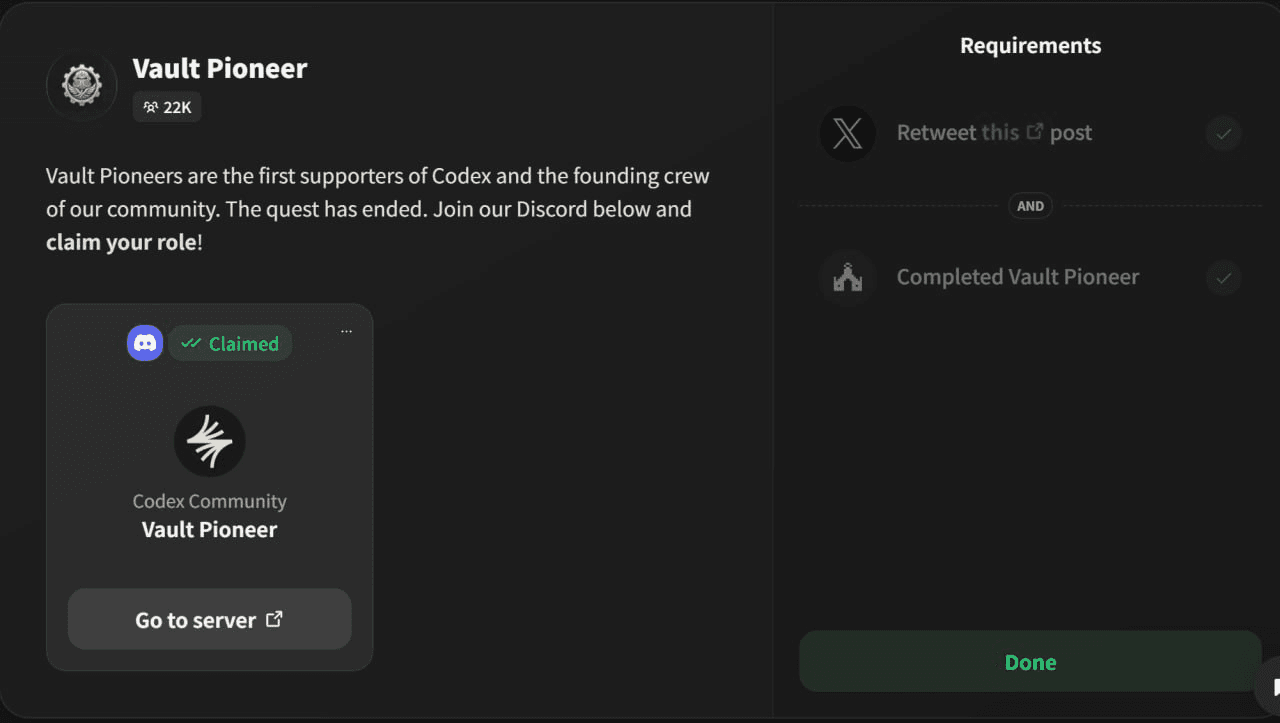Click the checkmark circle for Retweet requirement
Viewport: 1280px width, 723px height.
(x=1223, y=133)
